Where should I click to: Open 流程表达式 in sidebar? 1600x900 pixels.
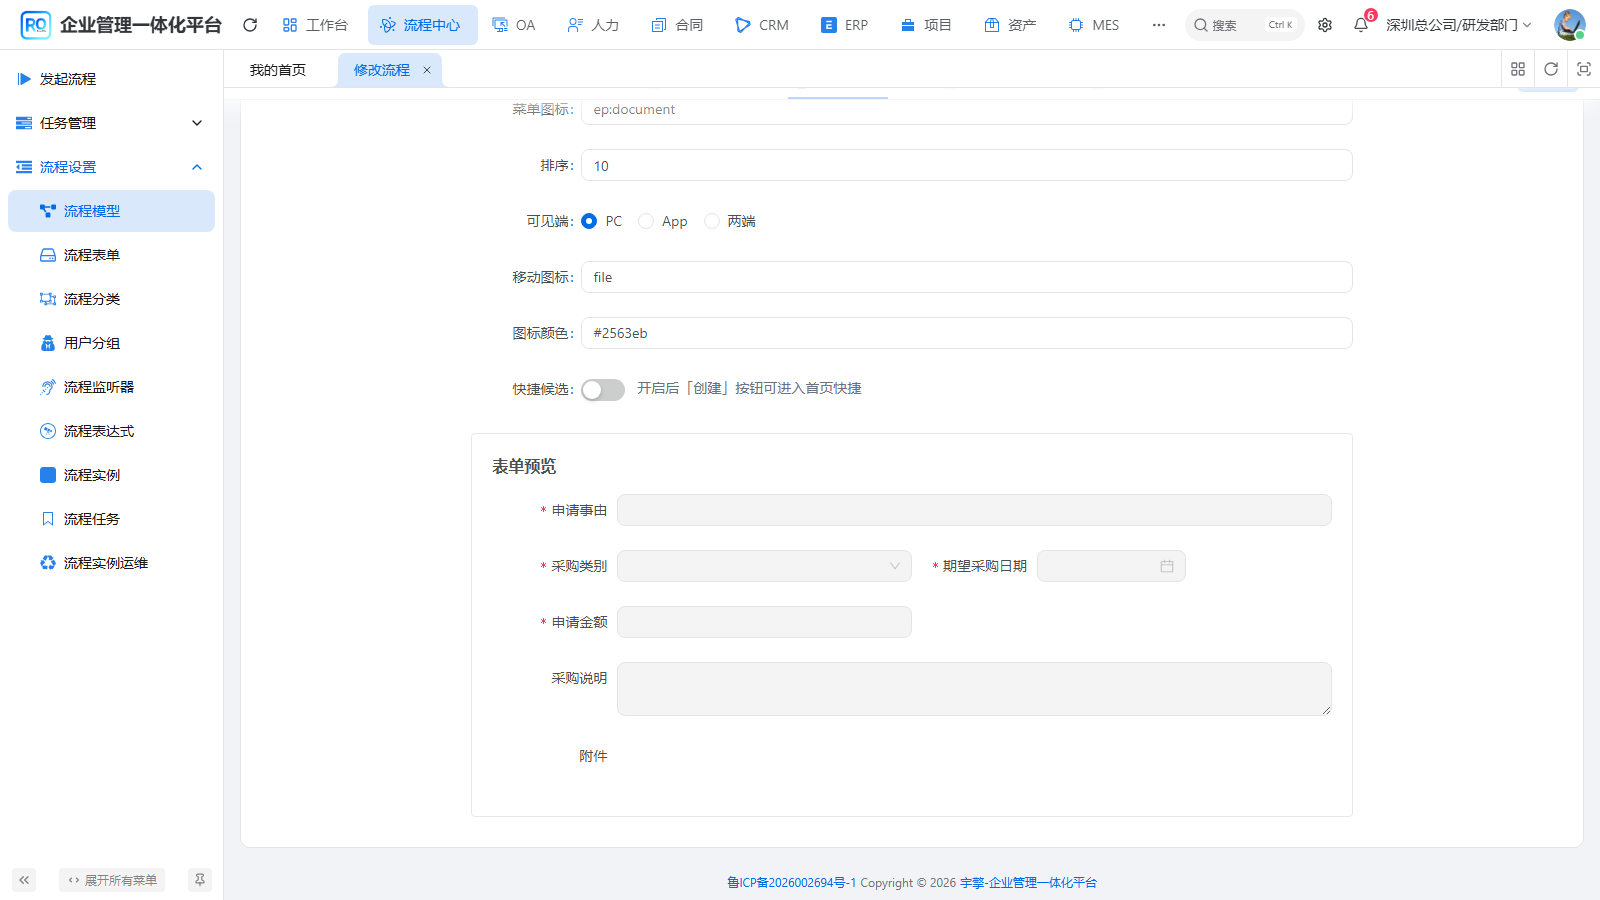(x=112, y=431)
